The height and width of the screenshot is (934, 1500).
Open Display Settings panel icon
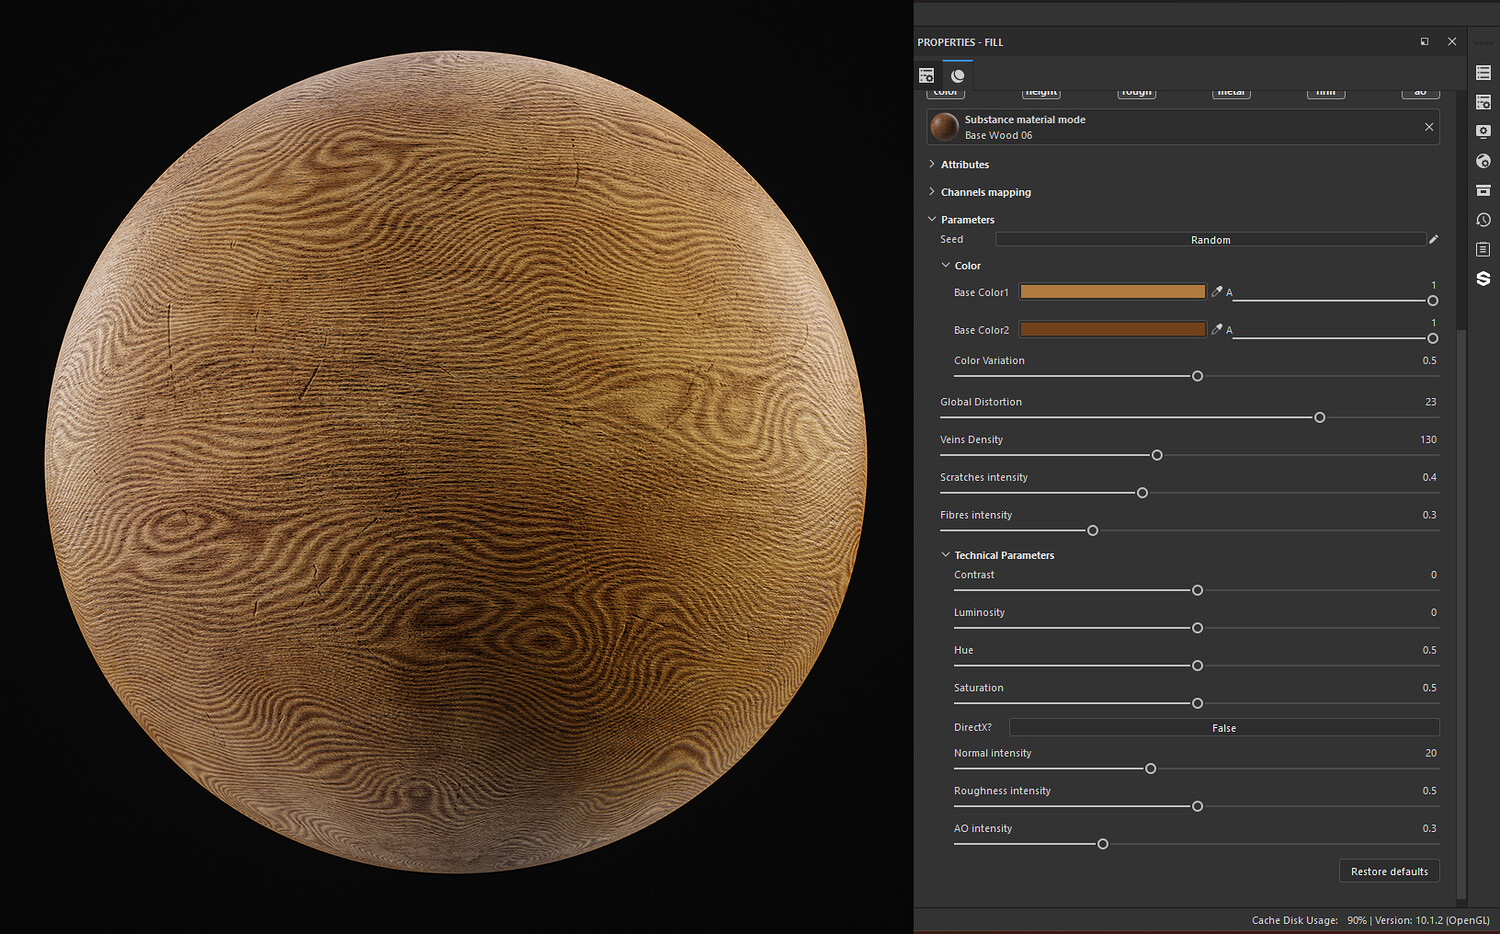coord(1483,132)
